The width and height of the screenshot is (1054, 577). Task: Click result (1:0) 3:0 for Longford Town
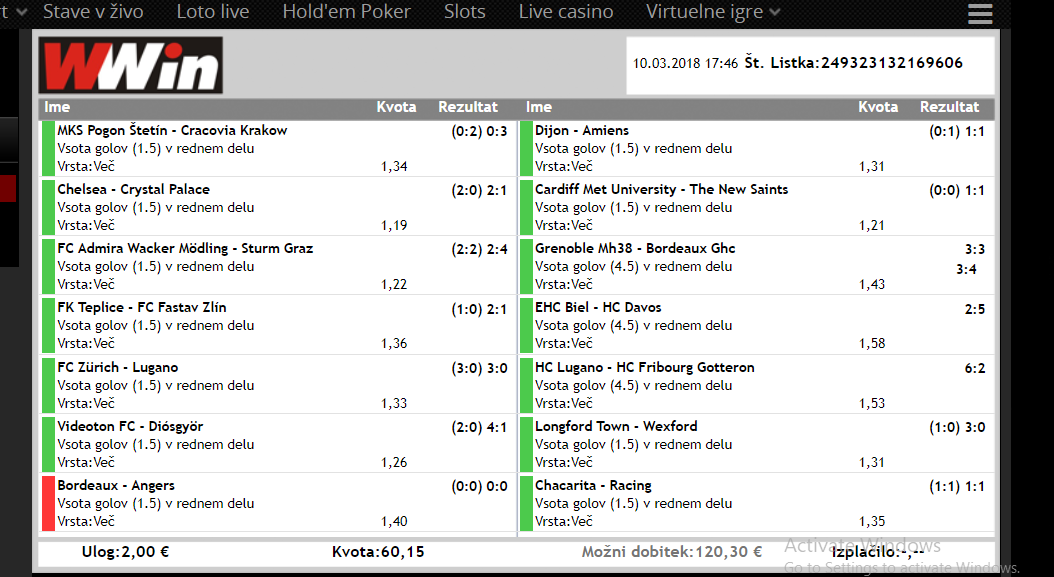click(x=957, y=428)
